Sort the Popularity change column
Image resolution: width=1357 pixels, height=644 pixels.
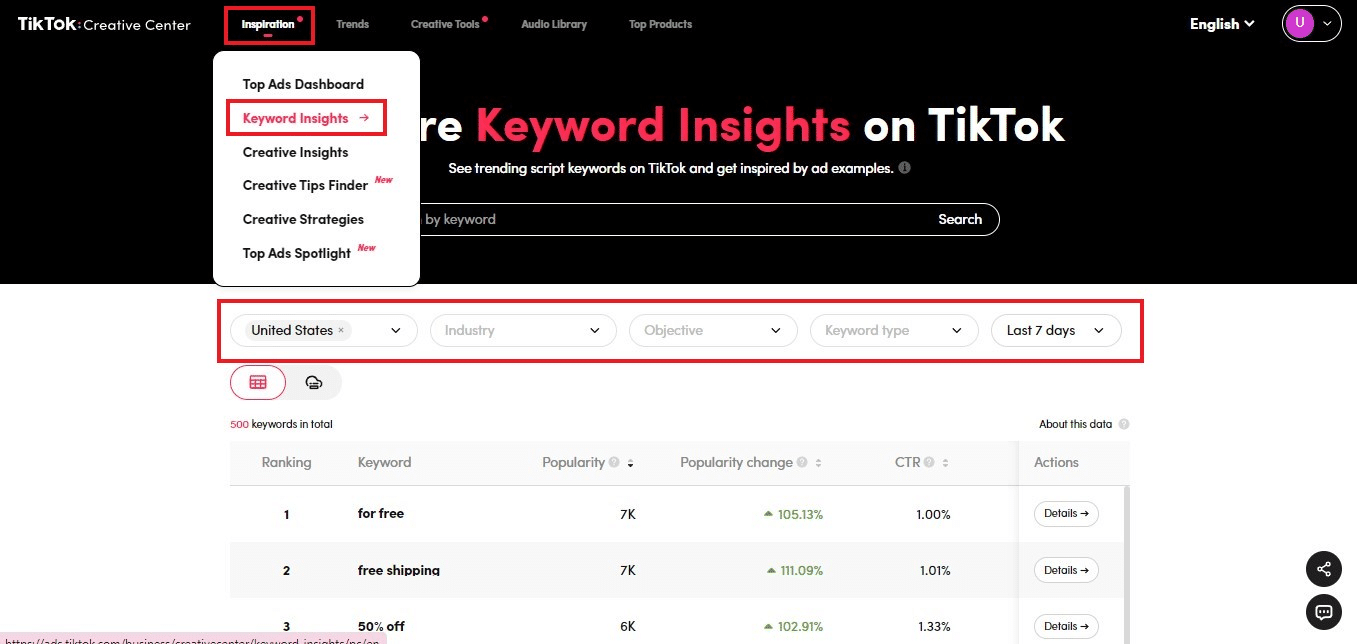pos(818,463)
